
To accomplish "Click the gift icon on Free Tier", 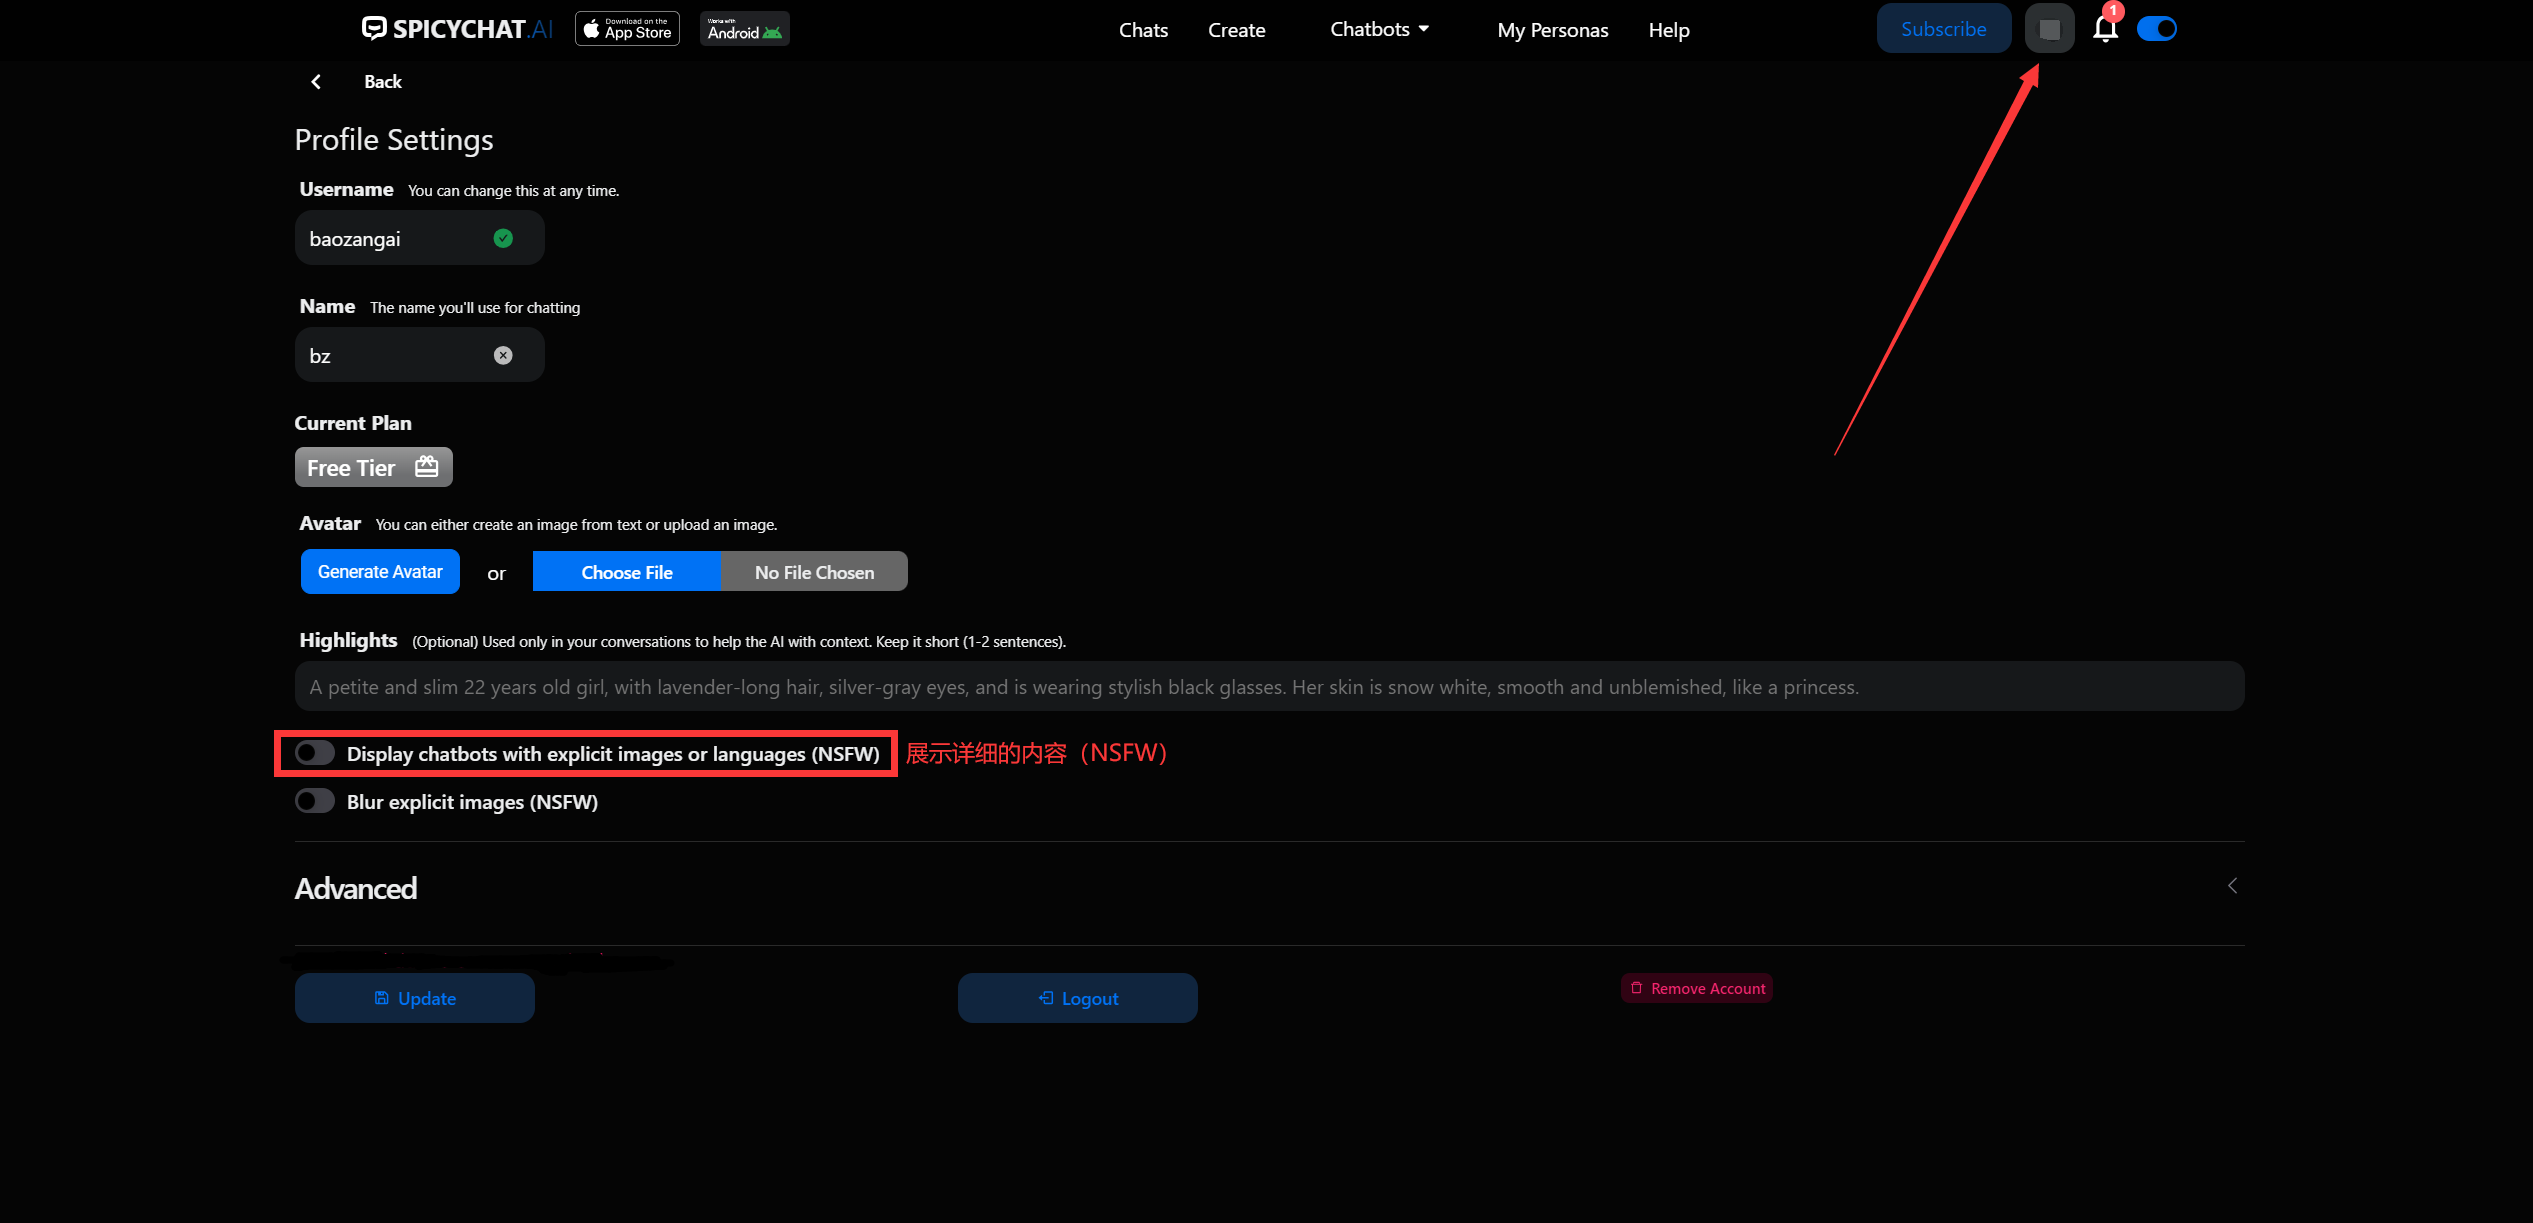I will click(427, 467).
